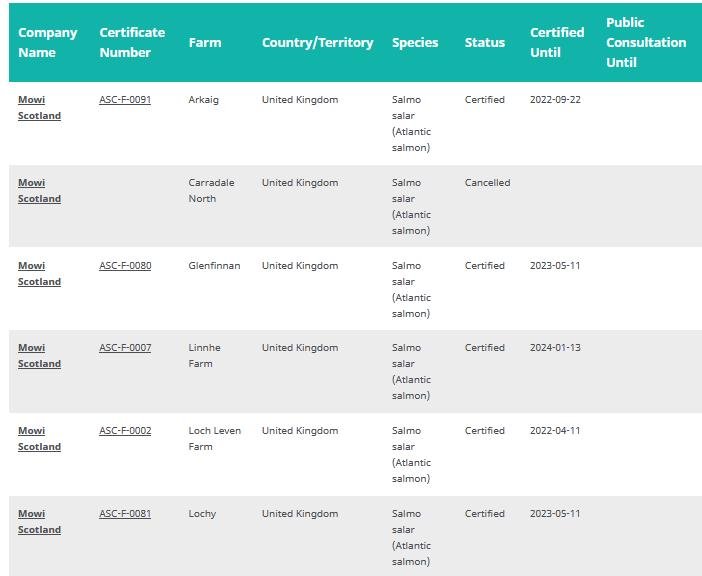Viewport: 702px width, 576px height.
Task: Open Mowi Scotland link in Carradale North row
Action: (39, 191)
